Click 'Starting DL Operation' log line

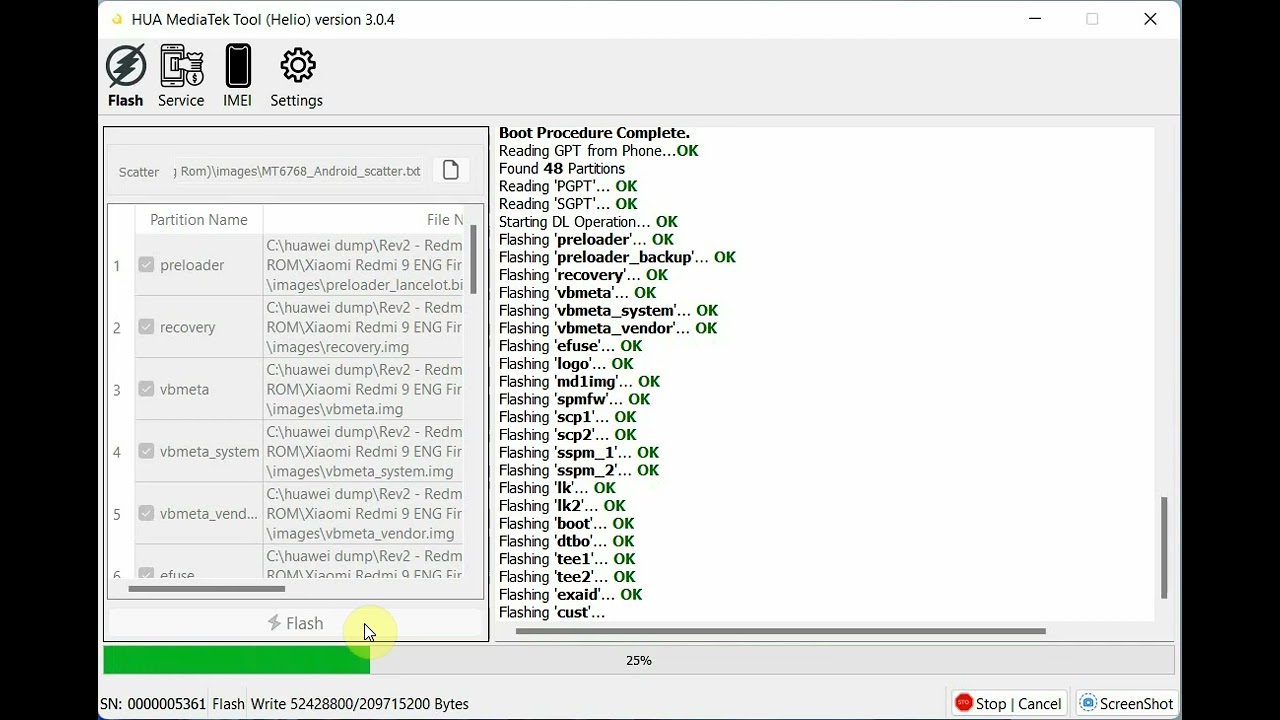(588, 222)
